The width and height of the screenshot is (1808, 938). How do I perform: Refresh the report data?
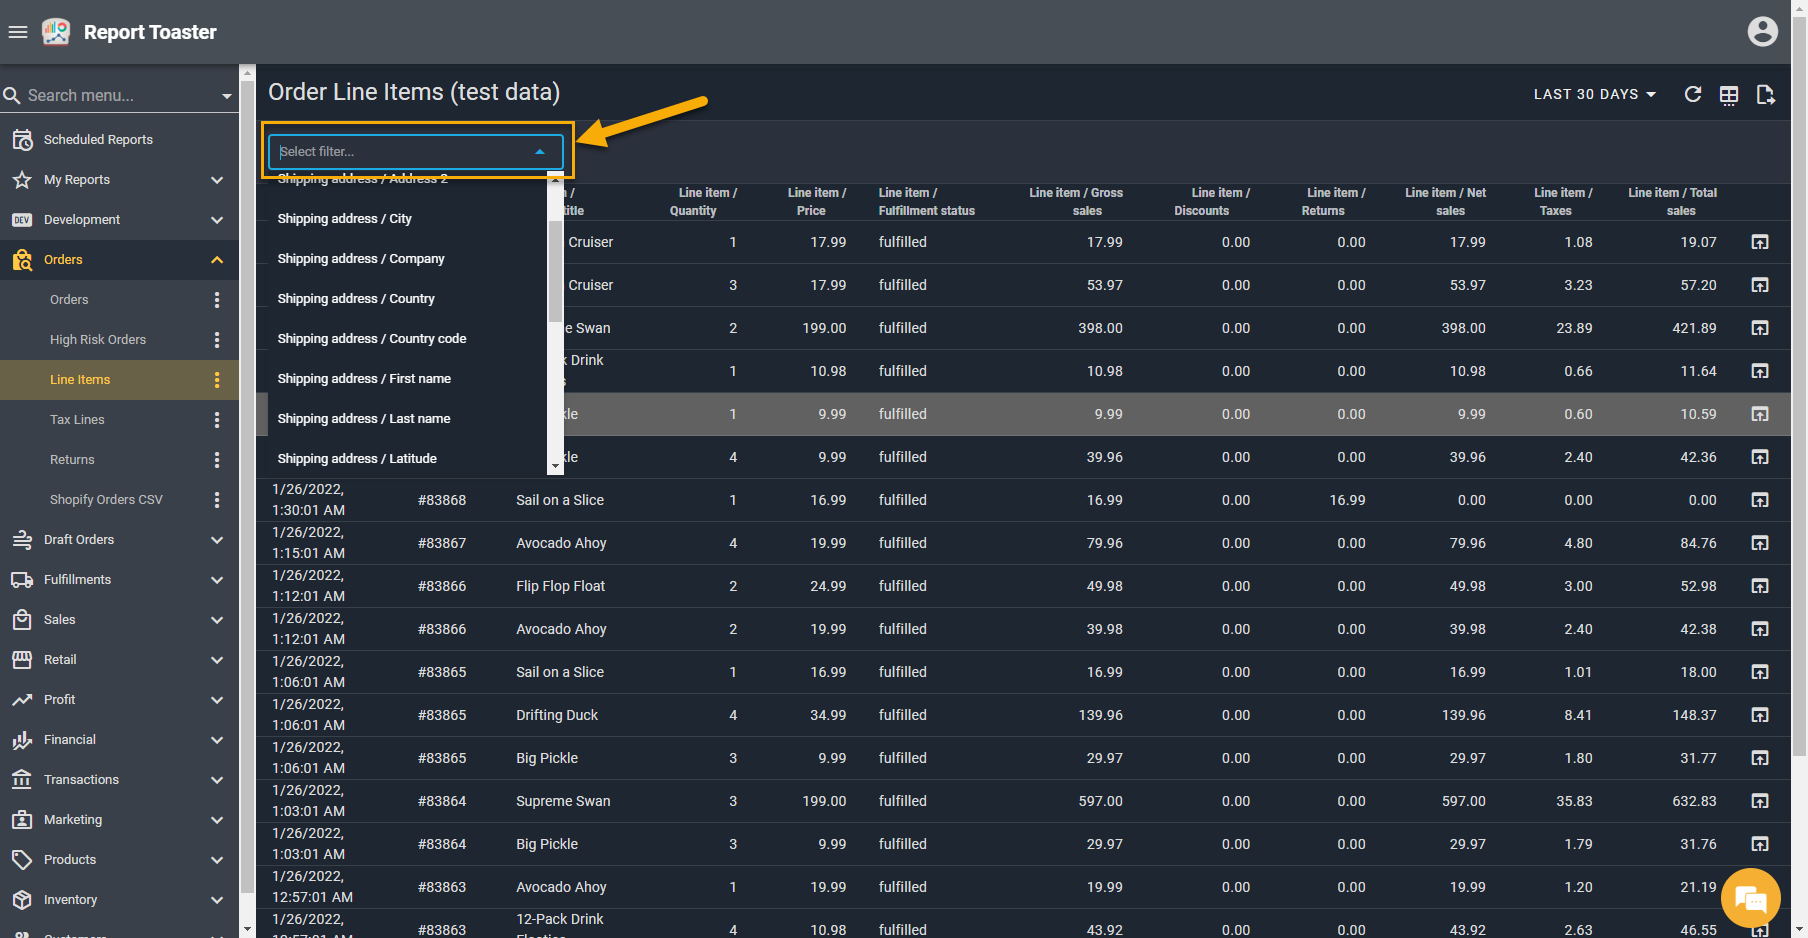1693,94
